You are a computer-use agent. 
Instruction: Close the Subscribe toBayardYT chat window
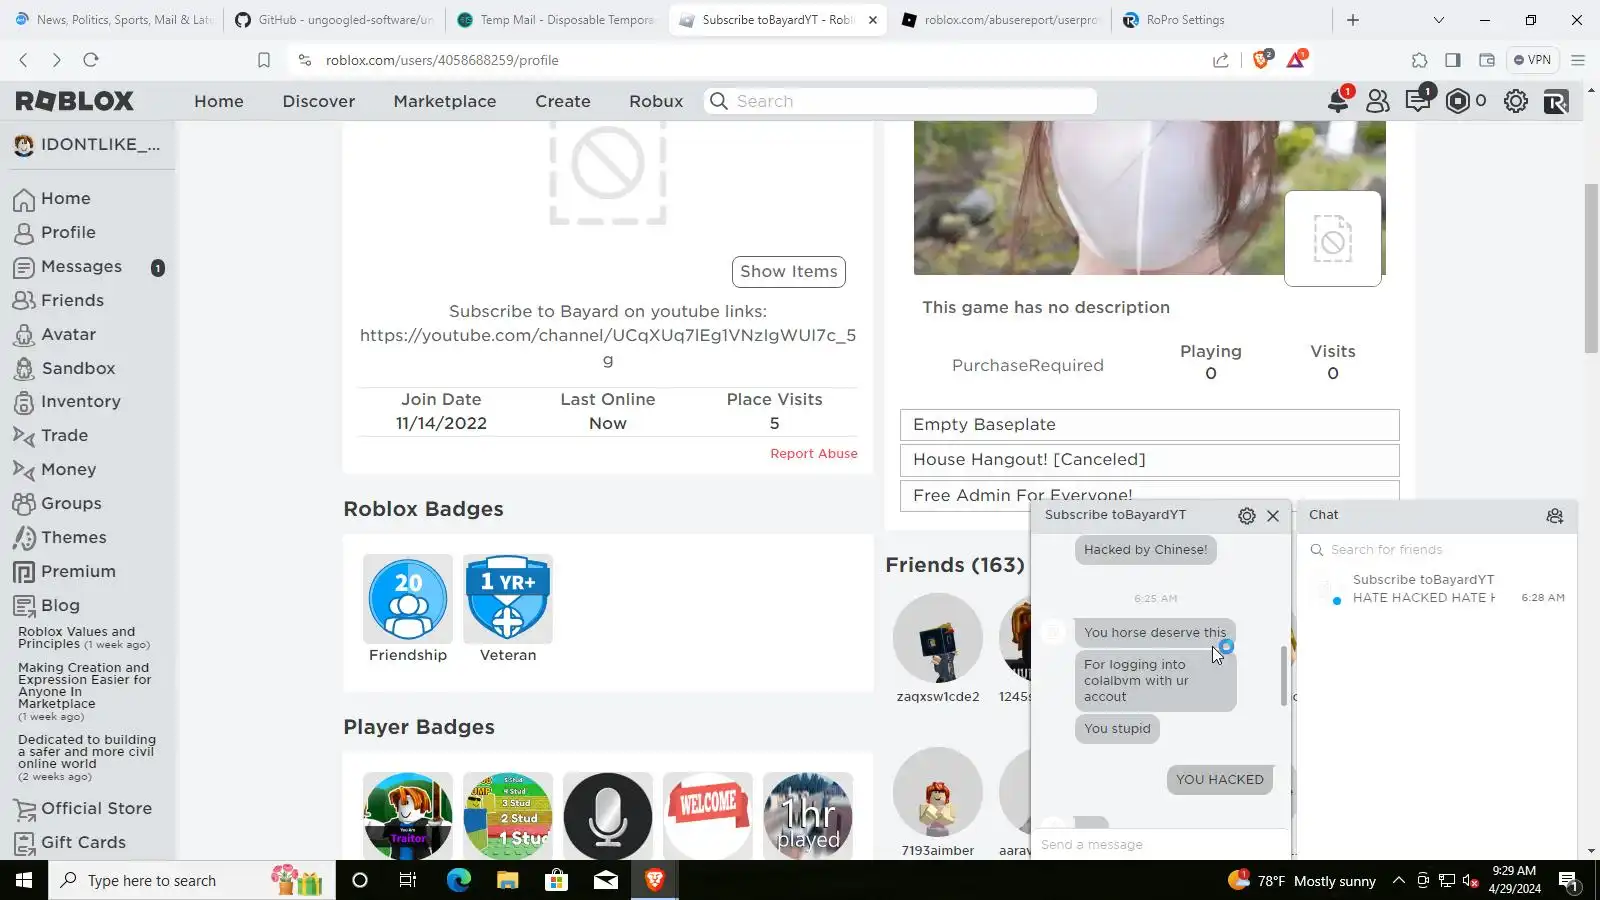tap(1273, 516)
